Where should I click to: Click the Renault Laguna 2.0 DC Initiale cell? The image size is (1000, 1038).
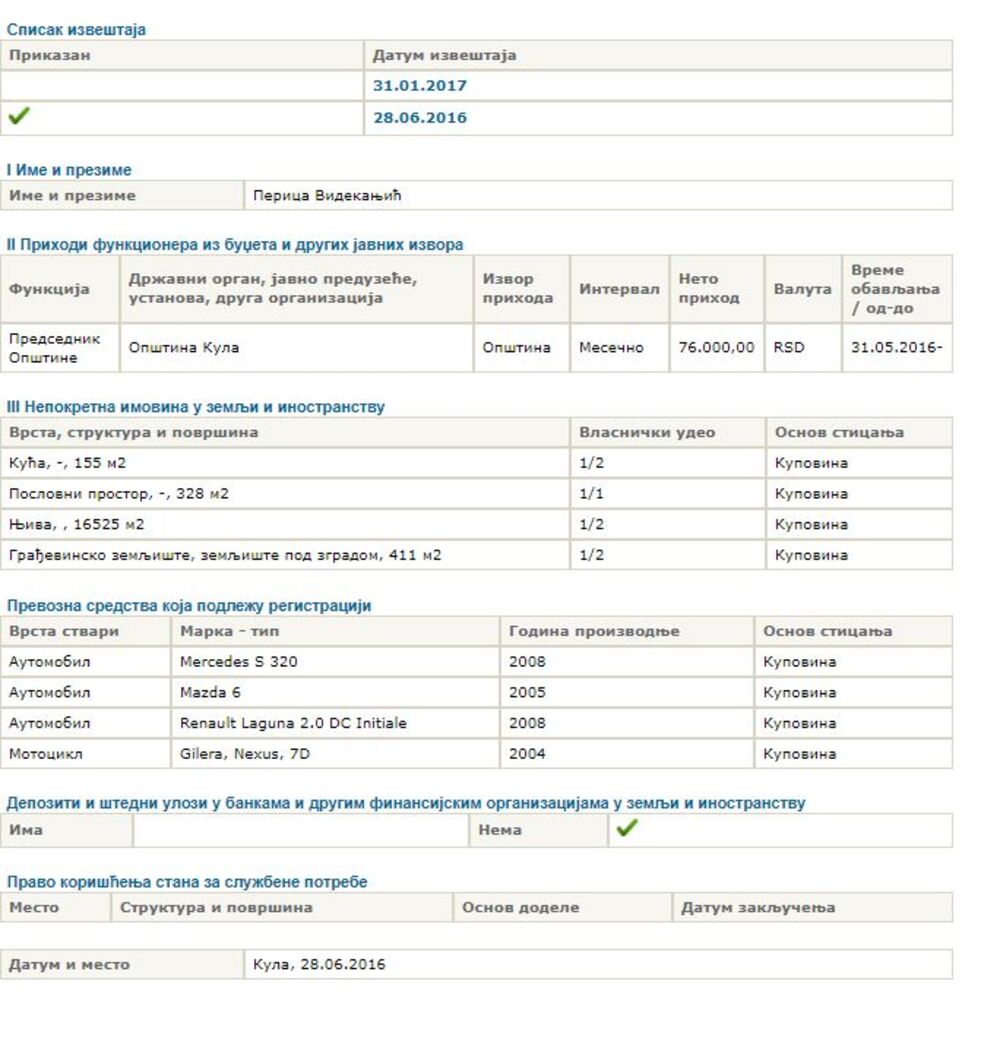pos(293,723)
